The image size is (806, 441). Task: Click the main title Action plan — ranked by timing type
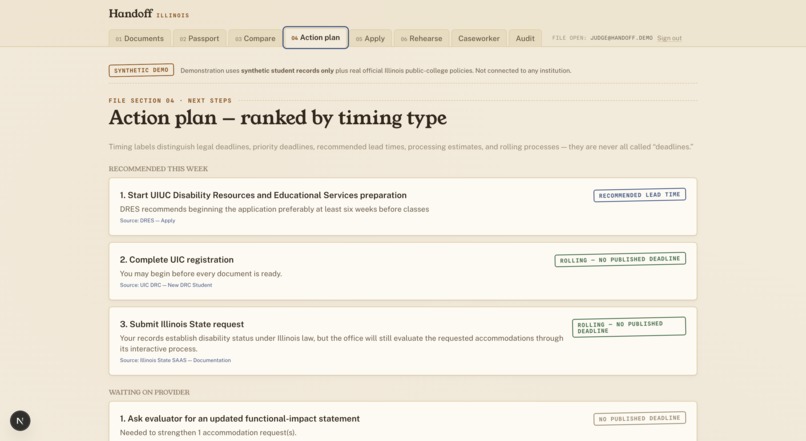(x=278, y=118)
